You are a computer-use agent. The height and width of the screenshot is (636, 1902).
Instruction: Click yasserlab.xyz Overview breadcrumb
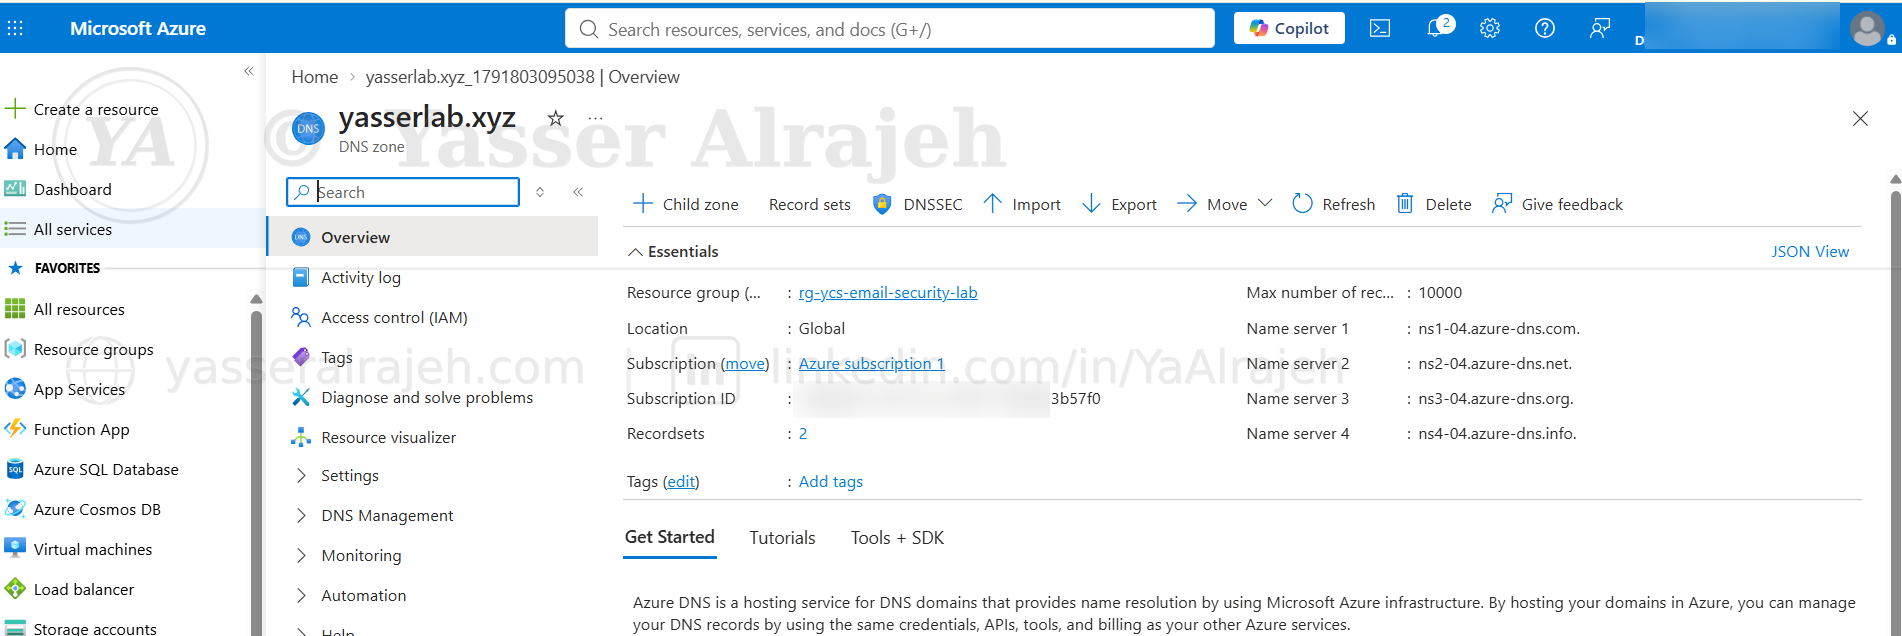point(522,77)
